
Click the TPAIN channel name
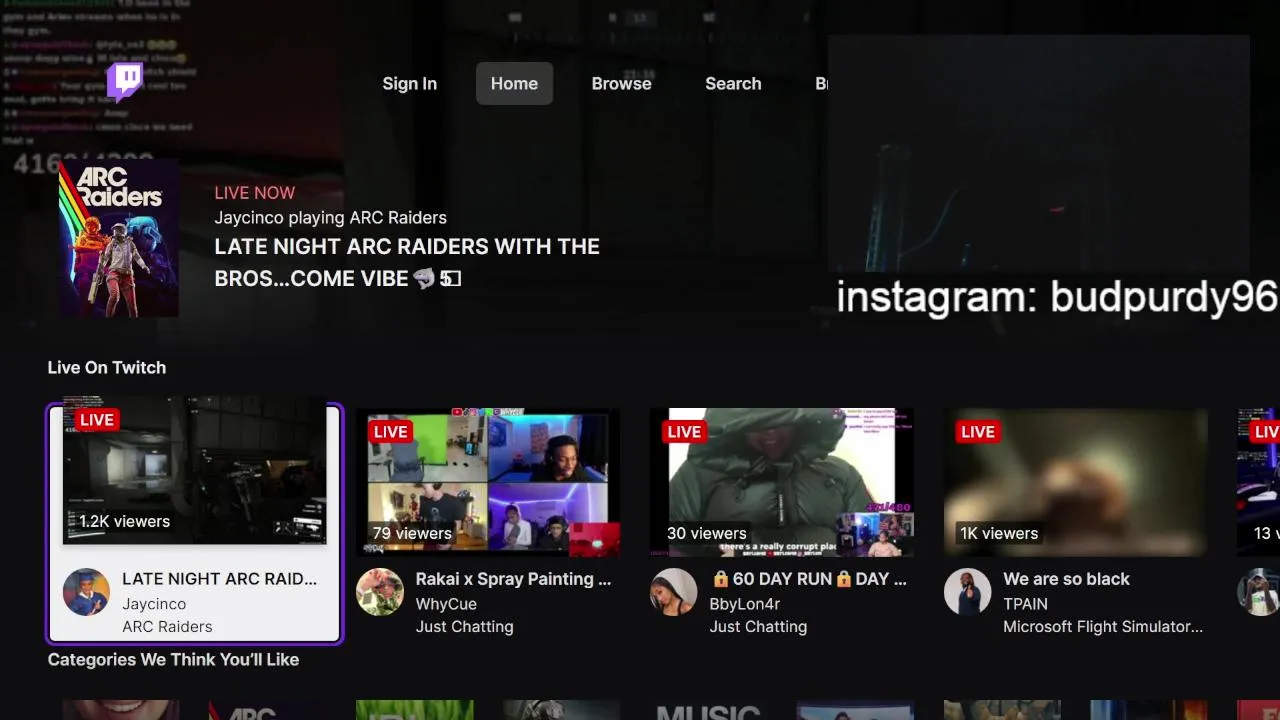1025,604
